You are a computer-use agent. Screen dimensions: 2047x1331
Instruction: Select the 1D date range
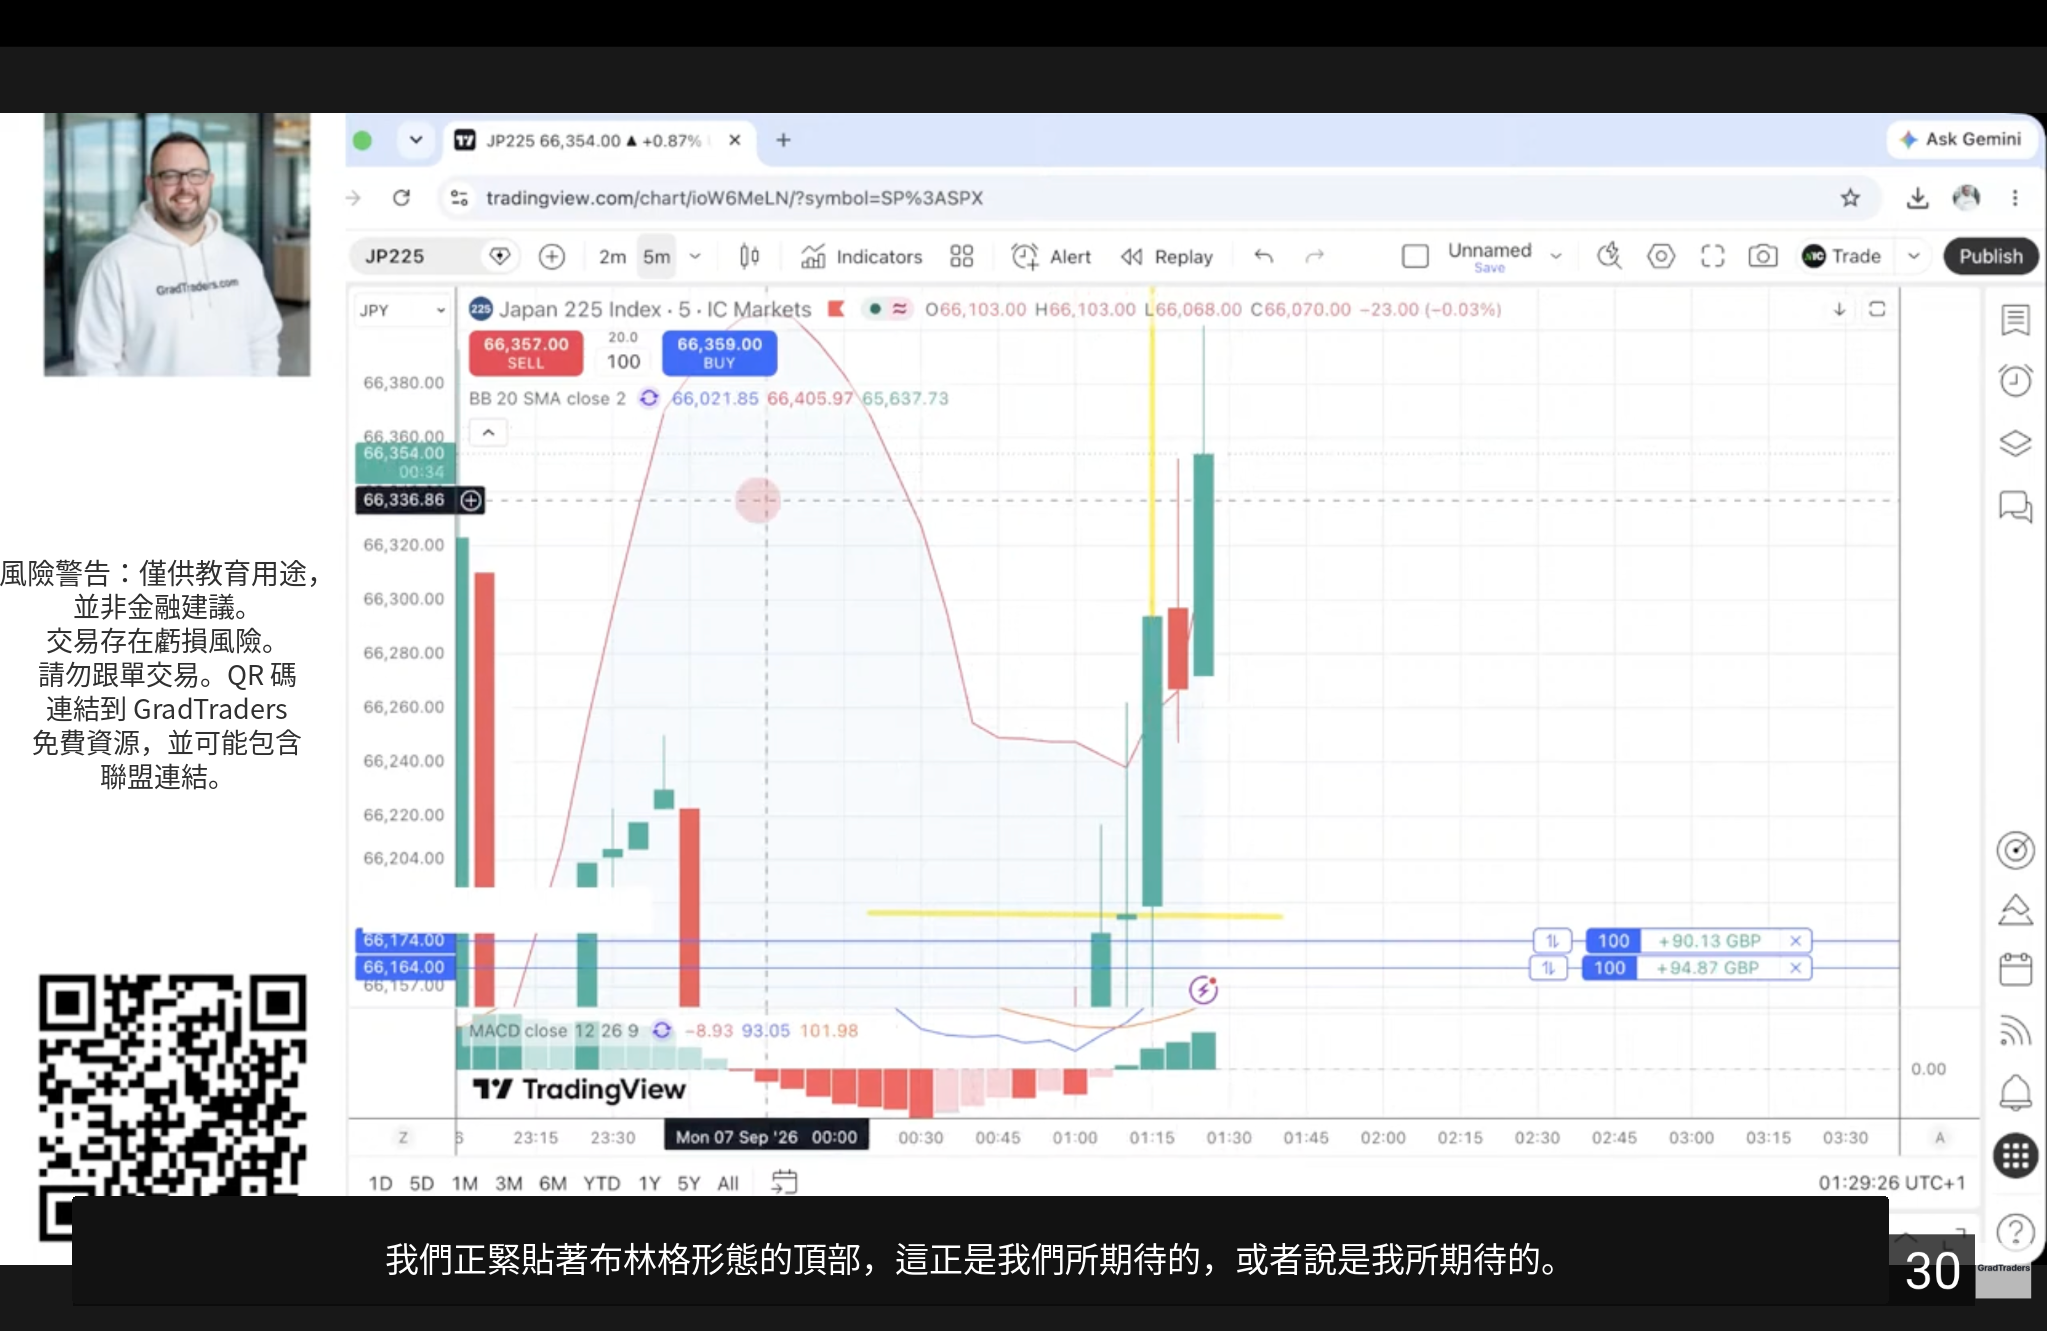(381, 1183)
